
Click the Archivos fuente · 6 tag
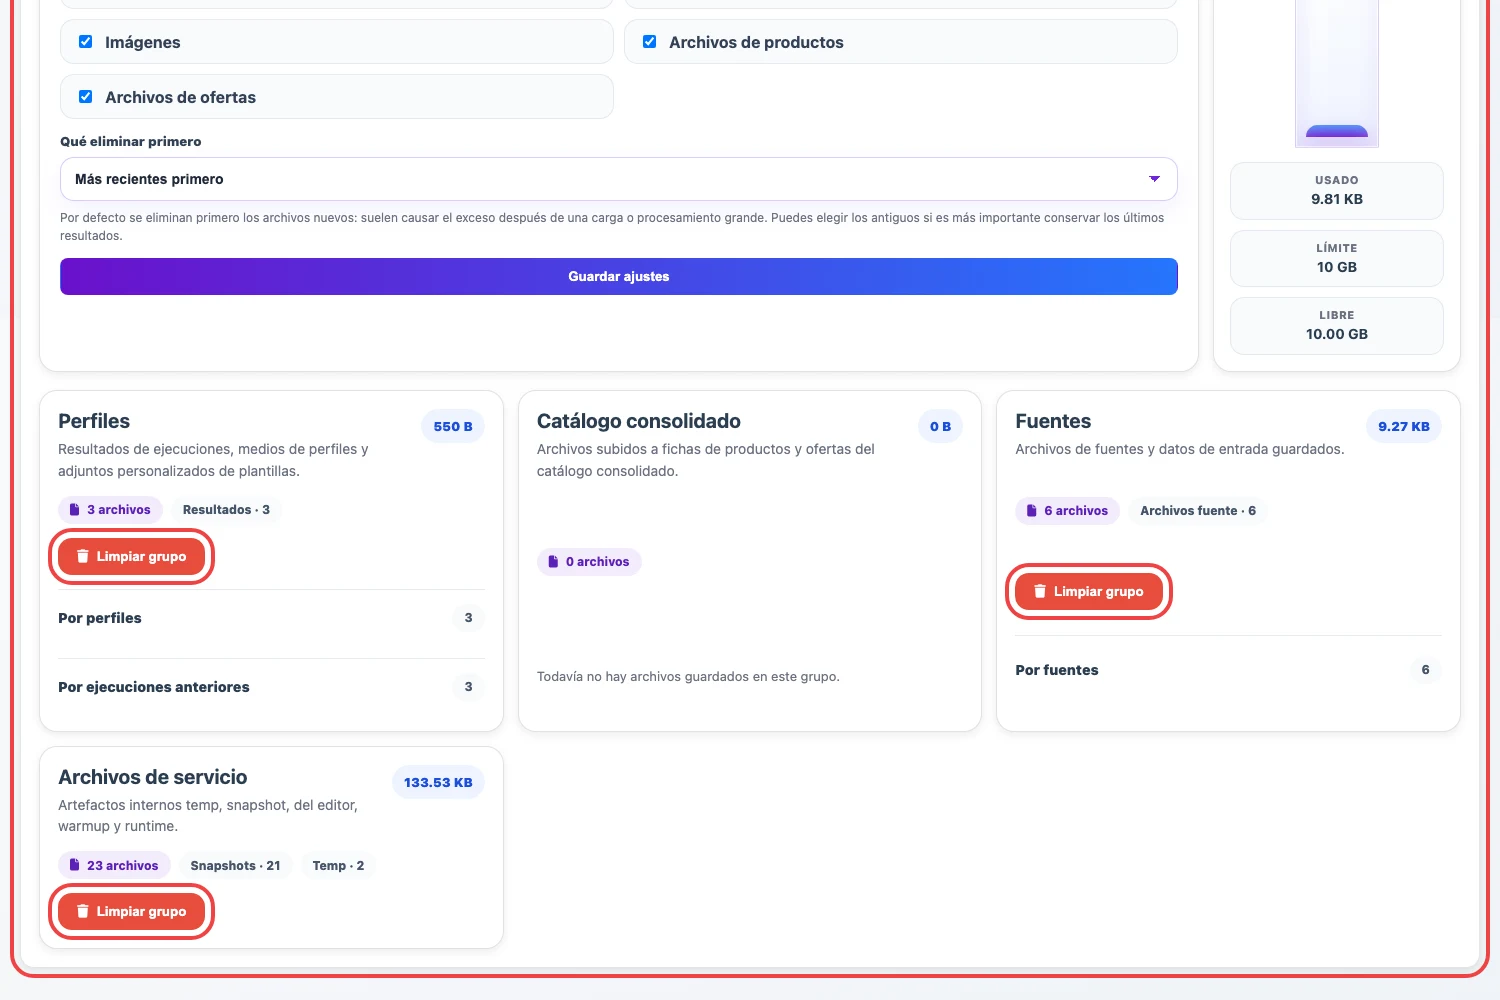pos(1198,511)
